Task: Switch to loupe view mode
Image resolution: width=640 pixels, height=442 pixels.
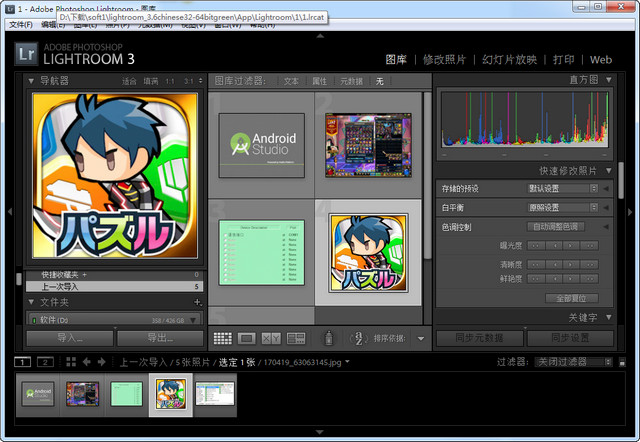Action: [247, 338]
